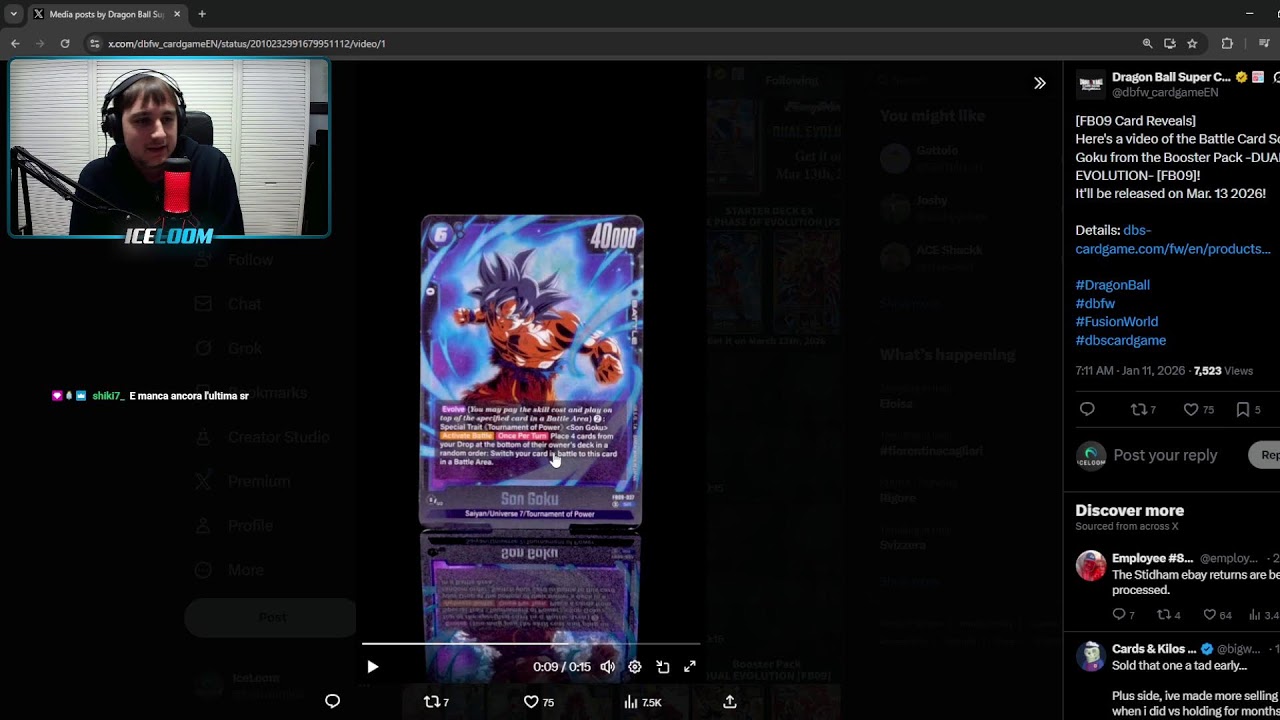Open video settings gear
This screenshot has width=1280, height=720.
[635, 667]
